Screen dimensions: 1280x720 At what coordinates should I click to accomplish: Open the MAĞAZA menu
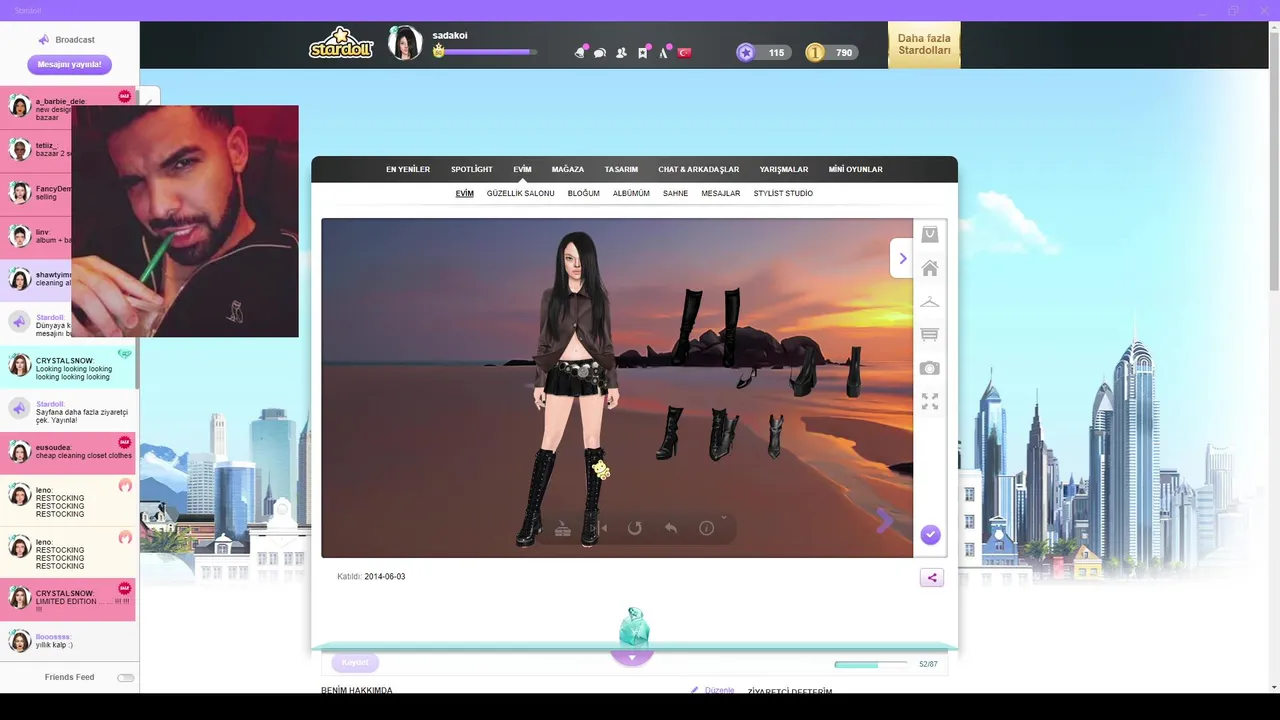tap(568, 169)
